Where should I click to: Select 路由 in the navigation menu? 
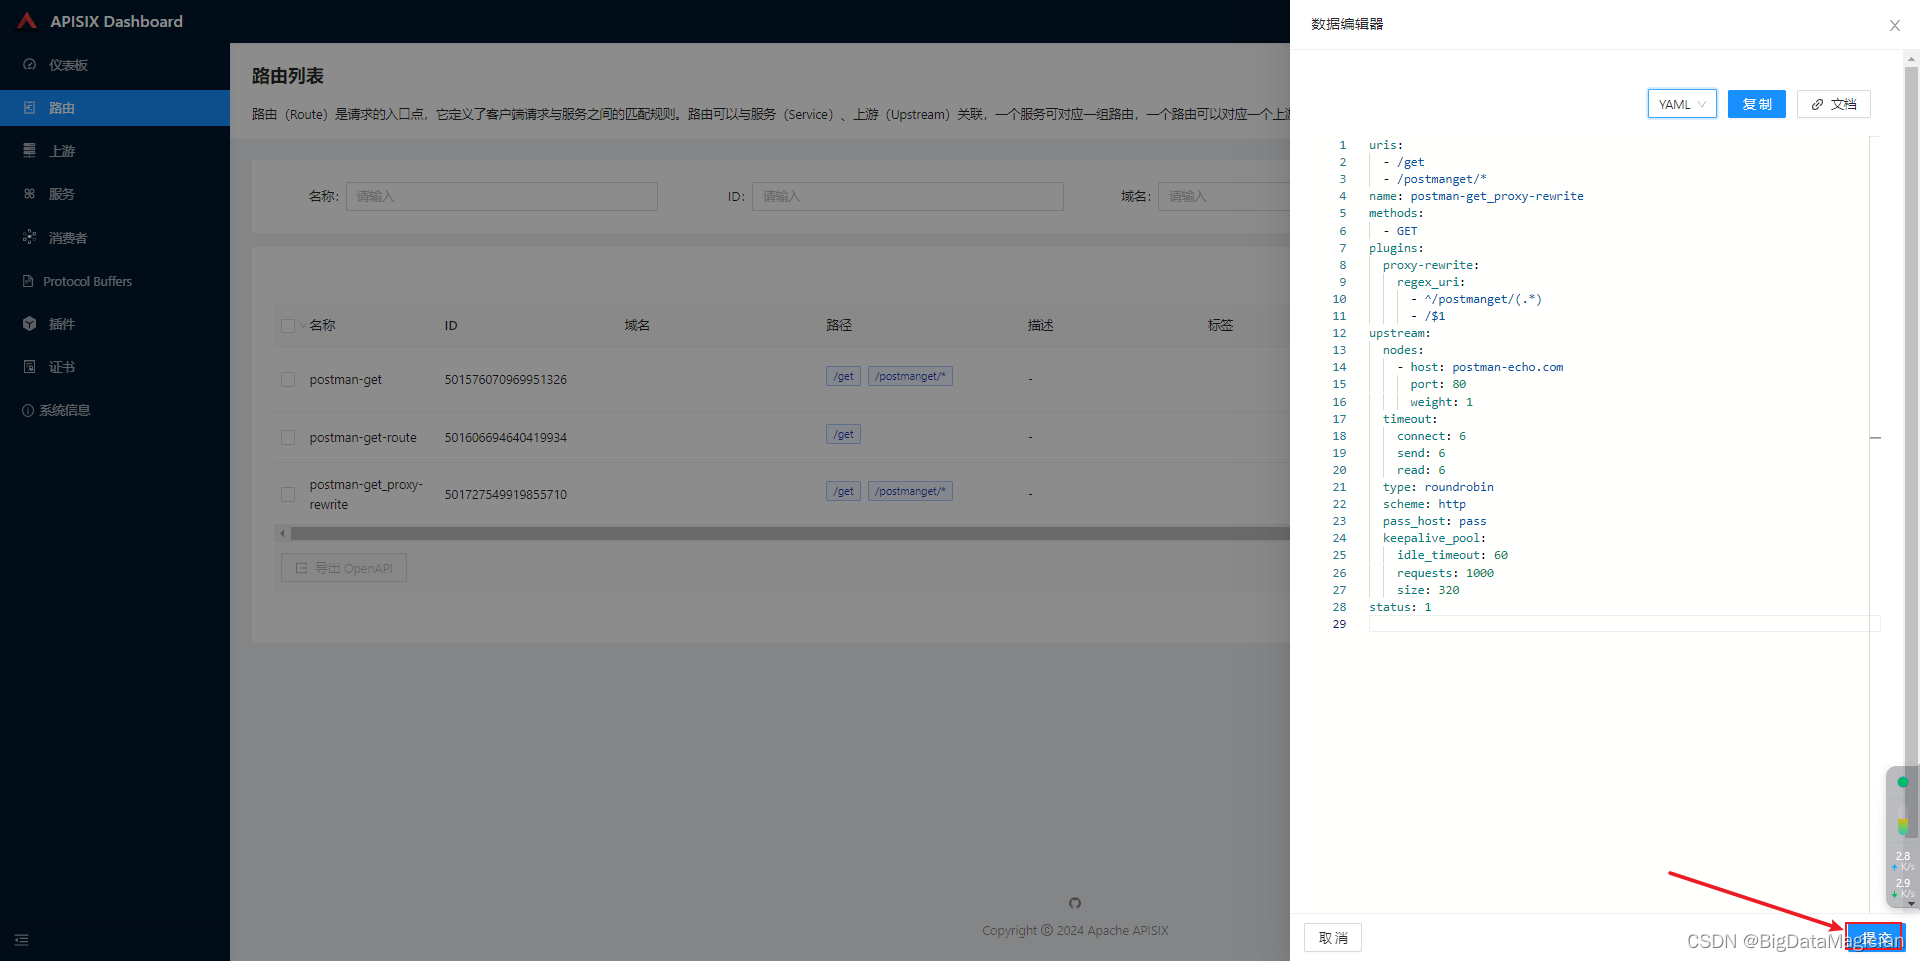pos(60,107)
